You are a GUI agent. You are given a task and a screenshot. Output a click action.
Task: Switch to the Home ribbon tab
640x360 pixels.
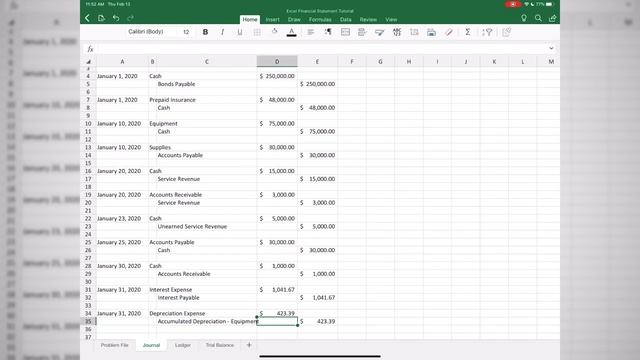pyautogui.click(x=250, y=19)
